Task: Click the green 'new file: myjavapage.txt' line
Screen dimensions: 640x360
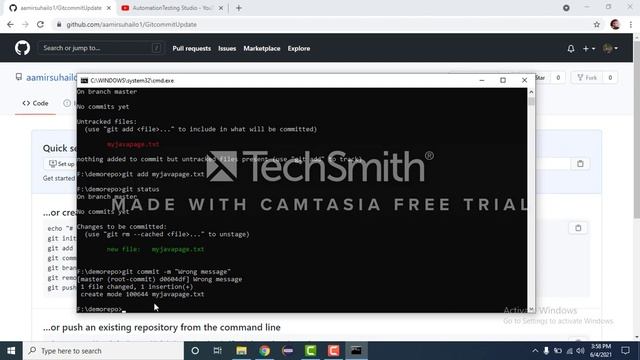Action: click(156, 249)
